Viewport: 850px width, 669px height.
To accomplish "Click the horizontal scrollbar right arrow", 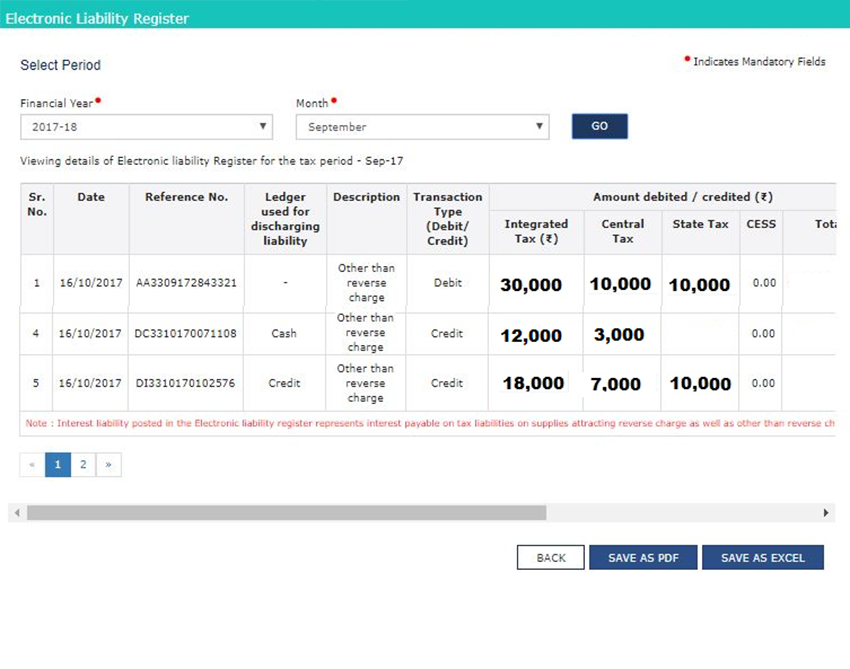I will click(x=826, y=513).
